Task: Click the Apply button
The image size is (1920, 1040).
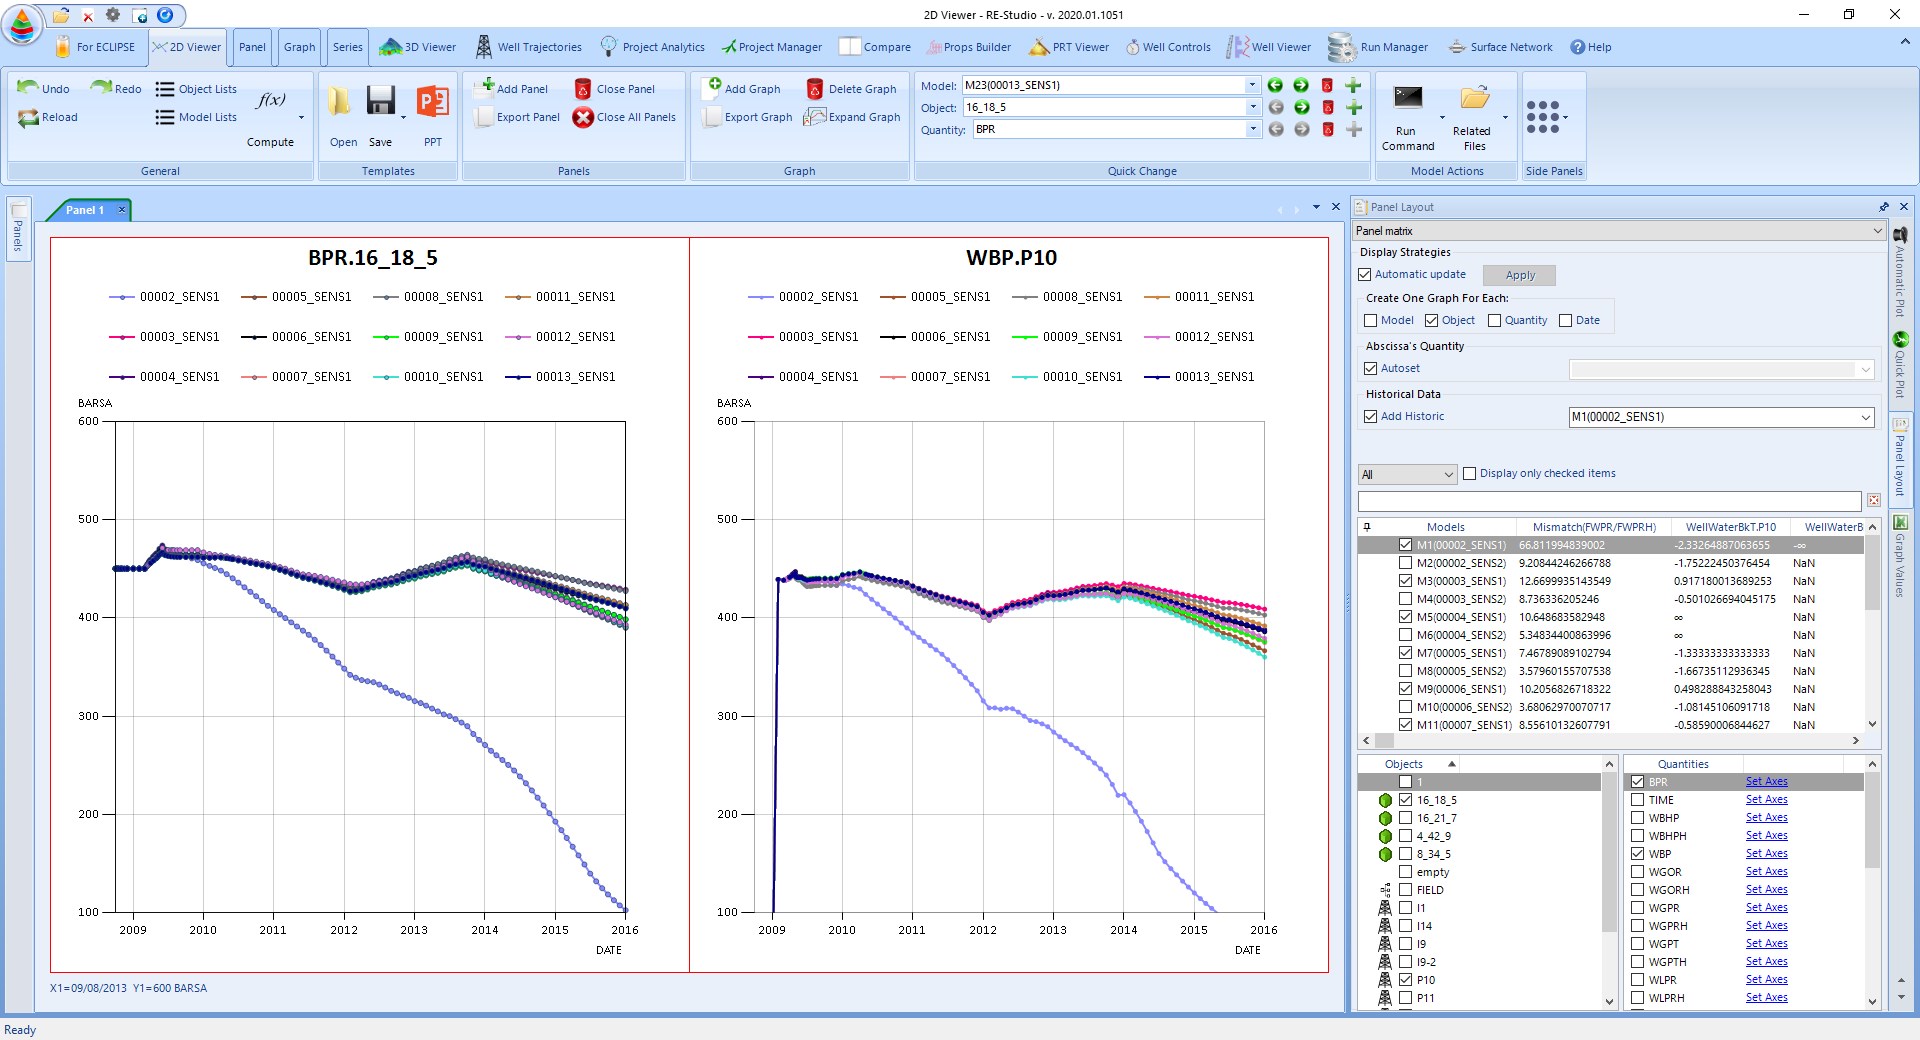Action: [1519, 275]
